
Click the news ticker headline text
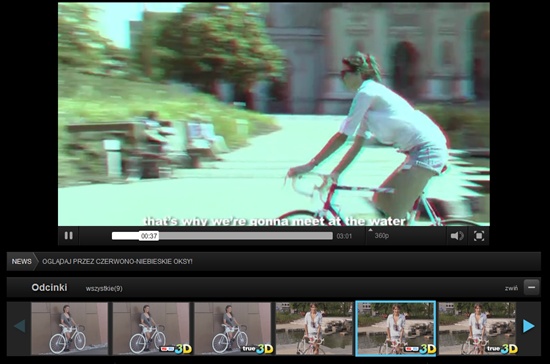click(117, 262)
